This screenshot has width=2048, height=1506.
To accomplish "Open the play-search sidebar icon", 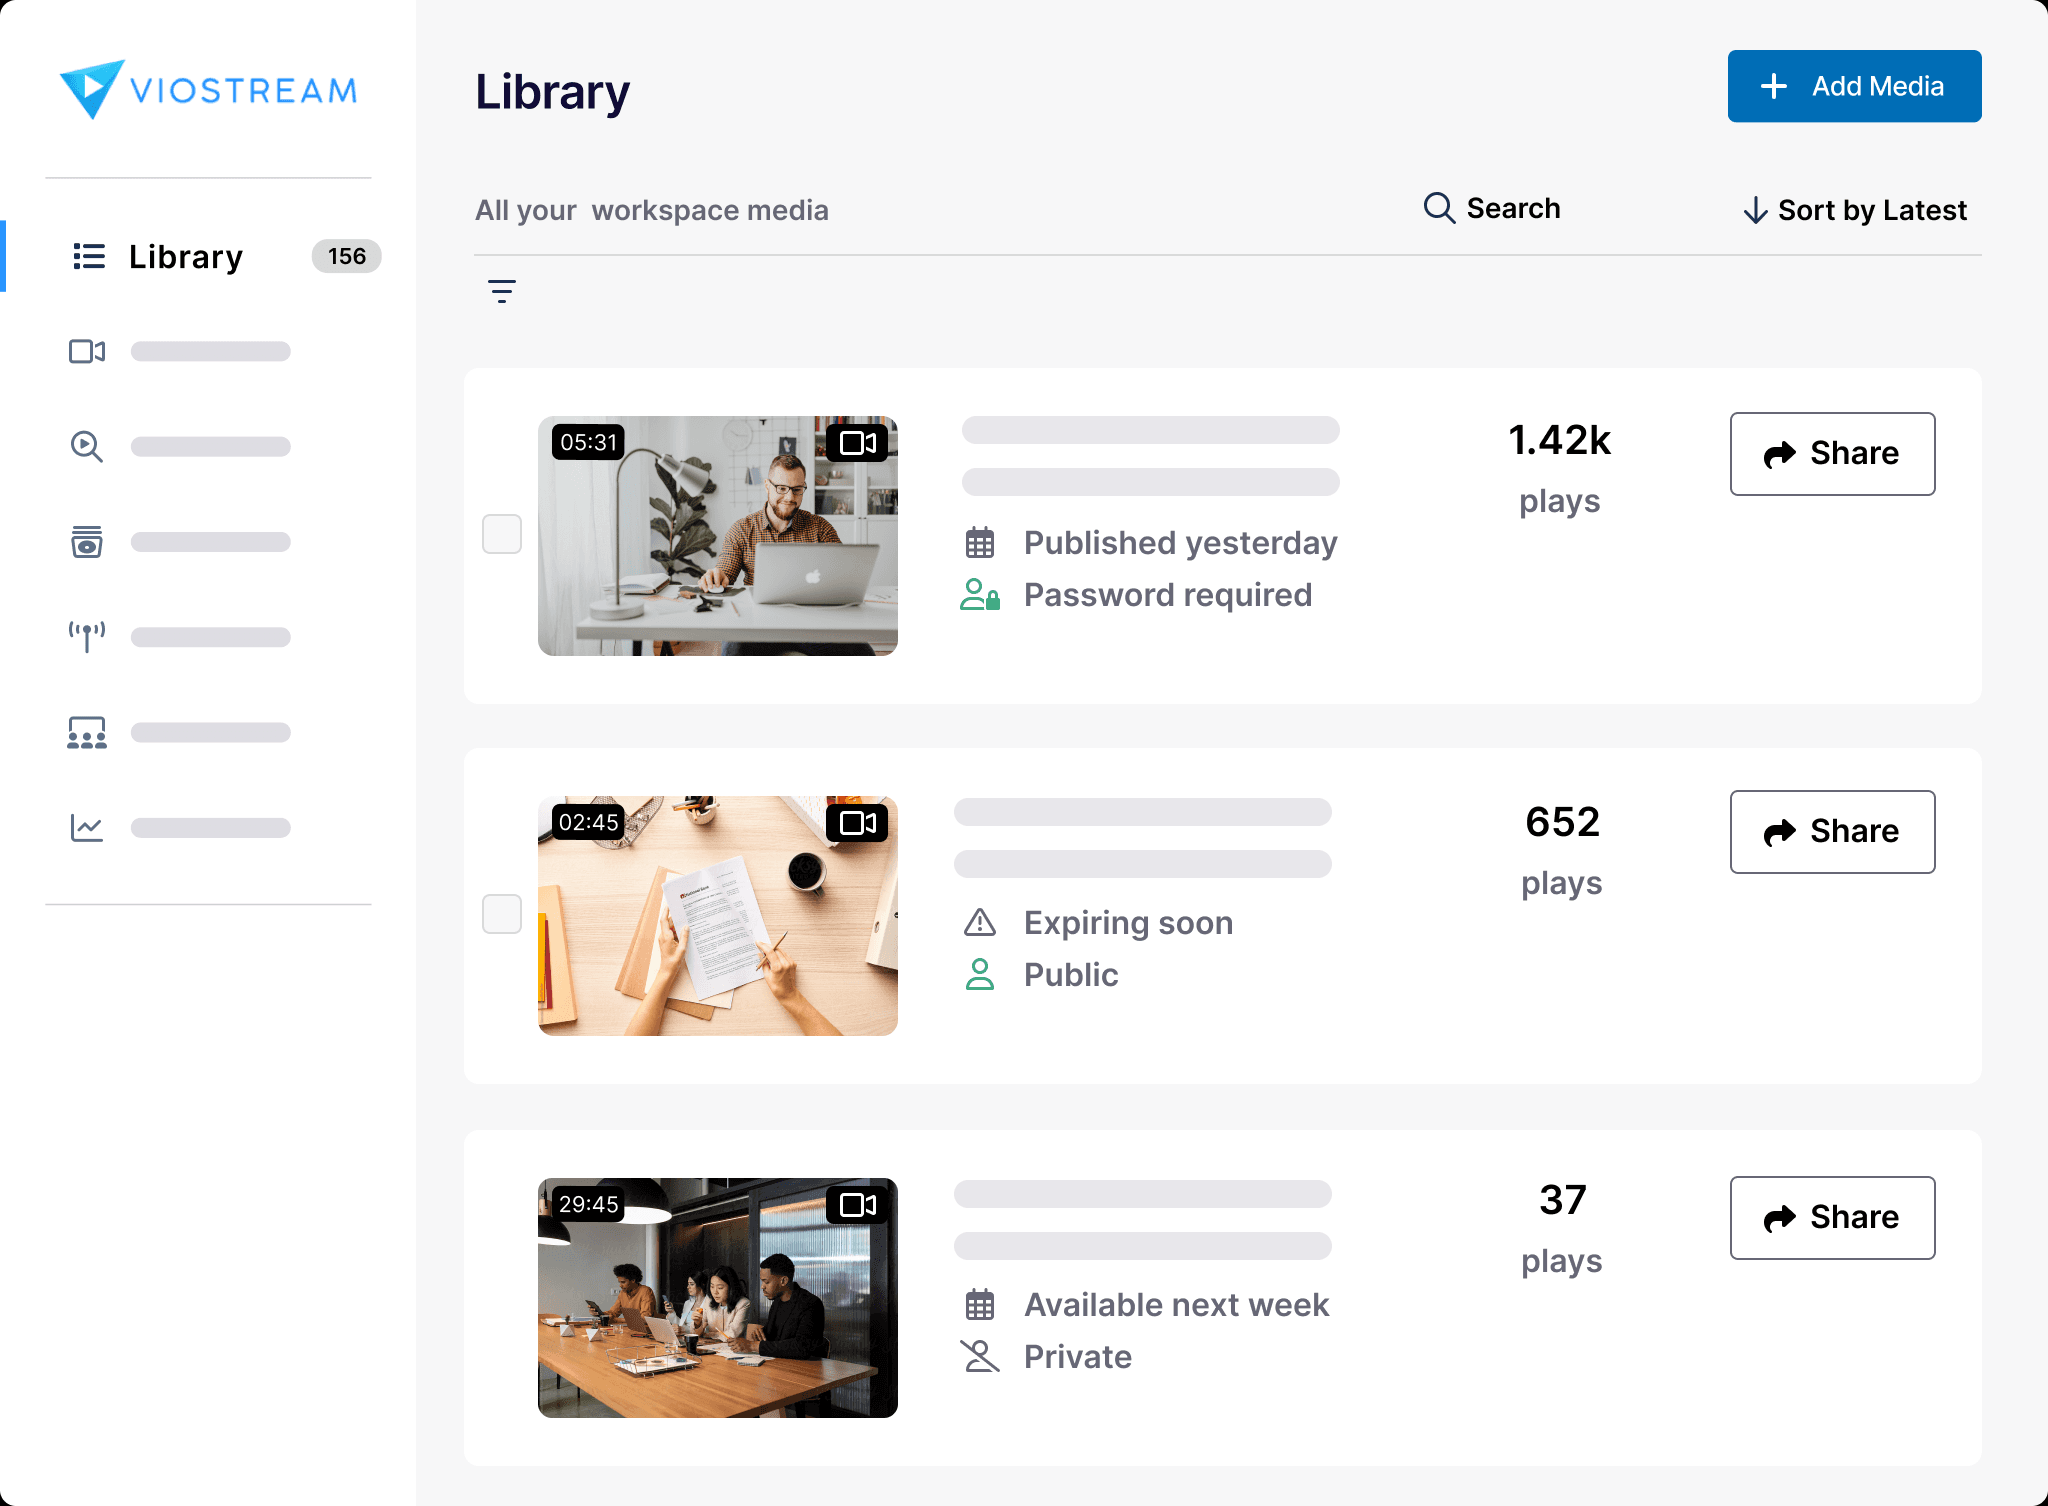I will pos(87,446).
